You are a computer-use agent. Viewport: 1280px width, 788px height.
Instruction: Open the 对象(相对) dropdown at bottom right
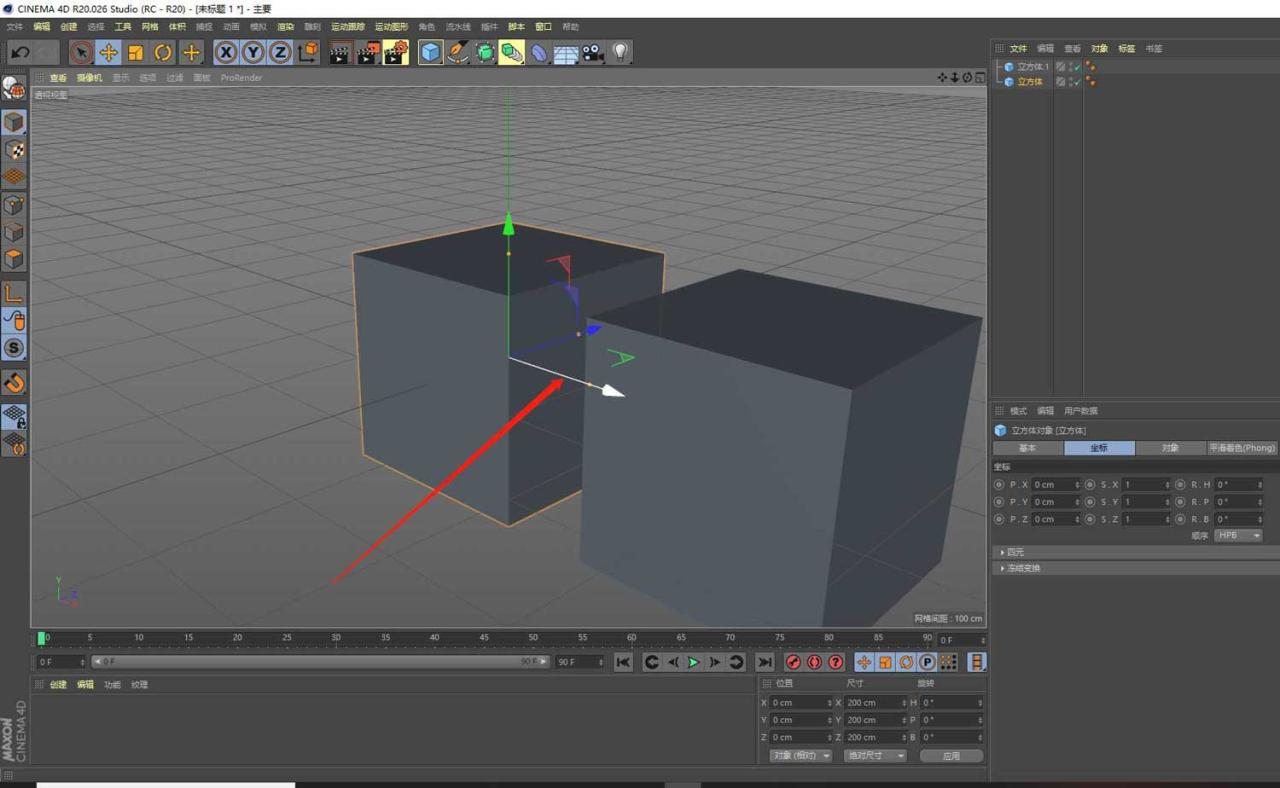(x=798, y=755)
